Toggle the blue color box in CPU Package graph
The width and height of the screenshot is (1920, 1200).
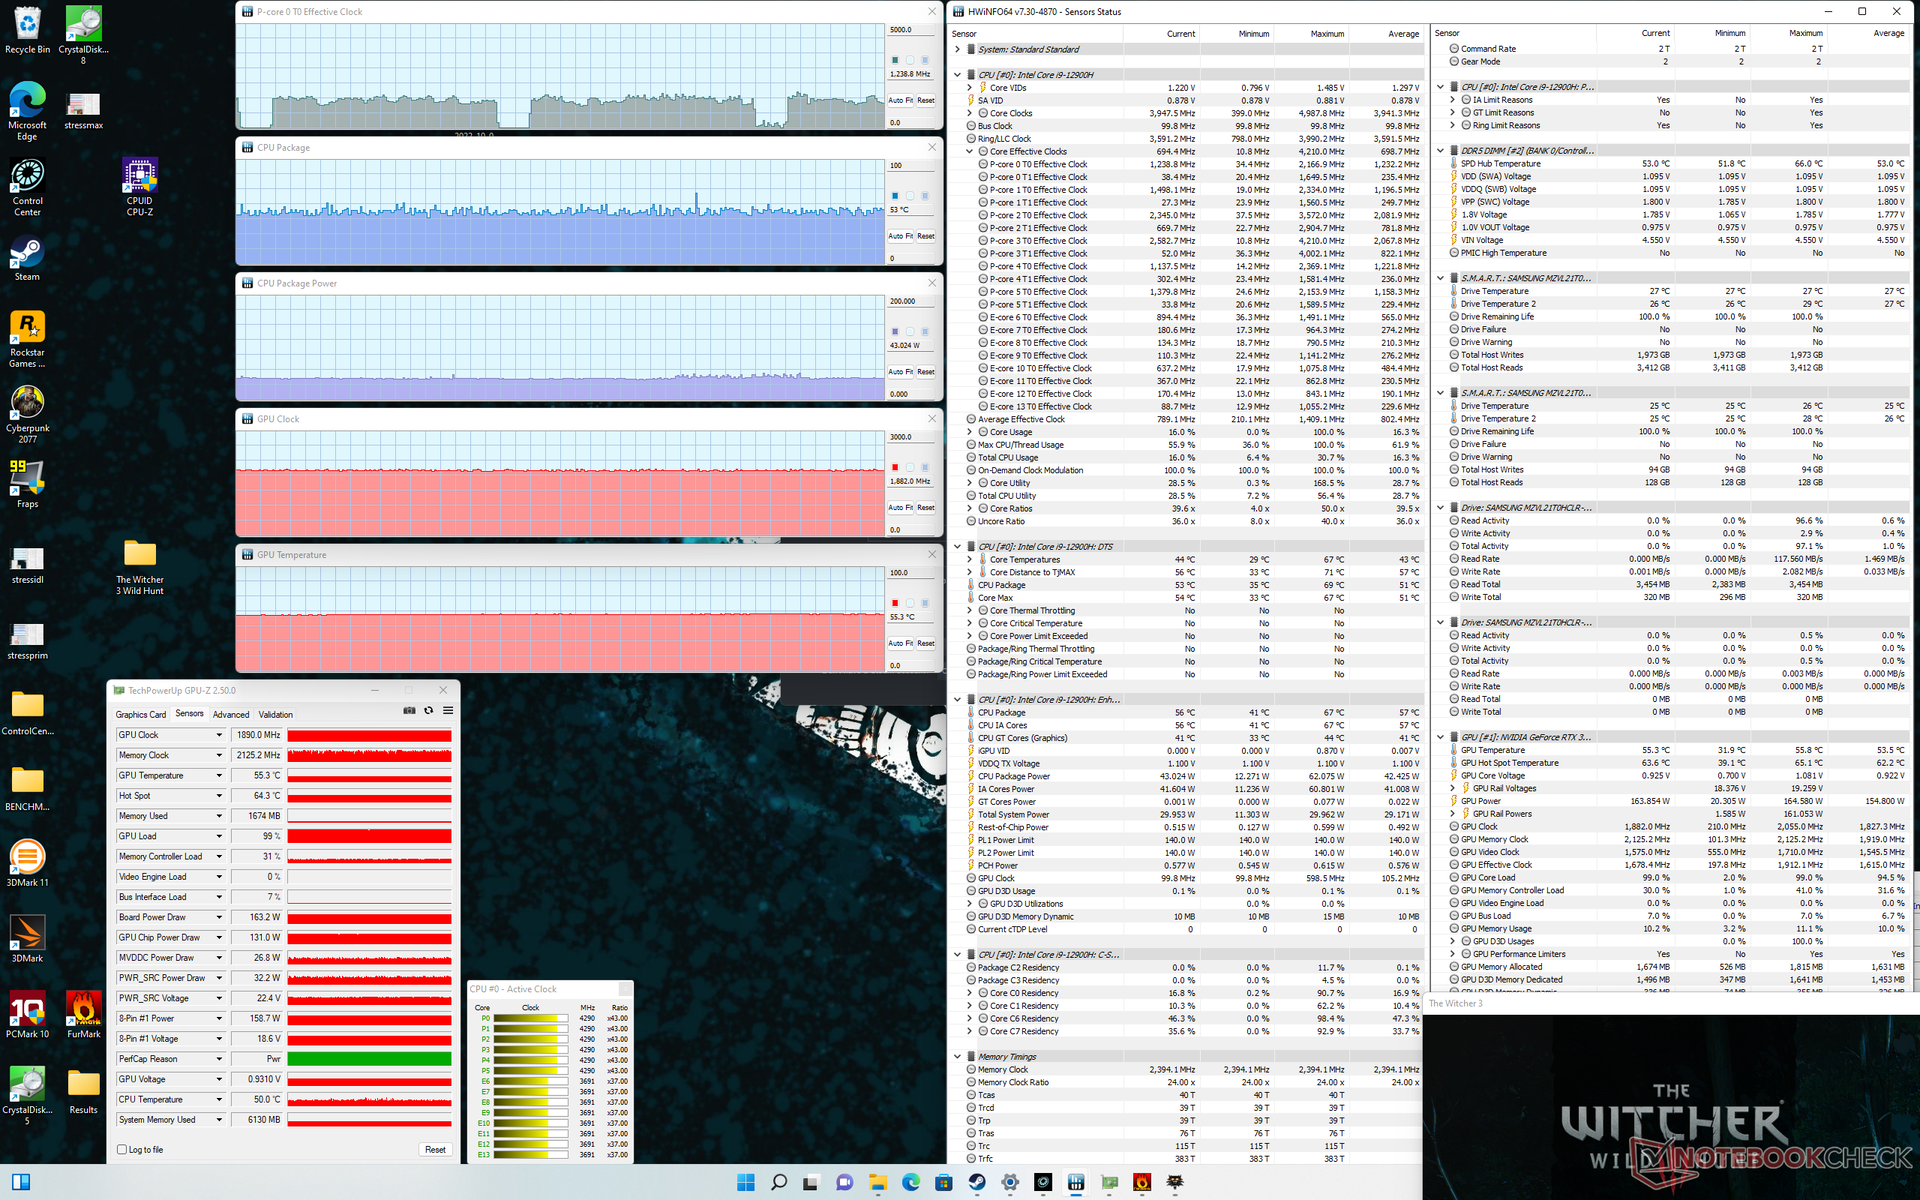895,196
